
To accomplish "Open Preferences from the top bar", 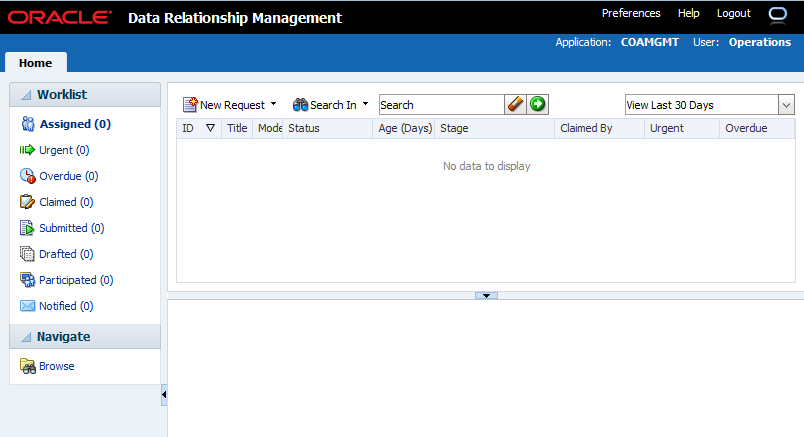I will tap(631, 13).
